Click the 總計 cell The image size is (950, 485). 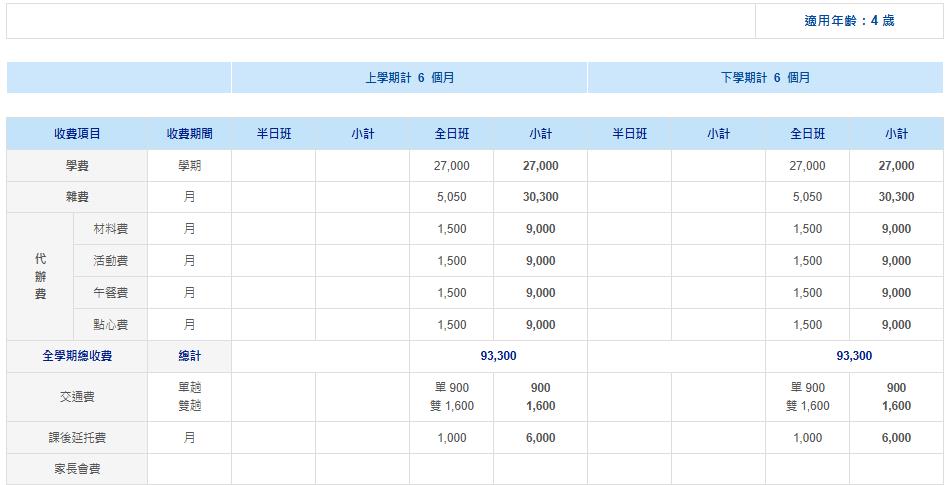pyautogui.click(x=189, y=357)
